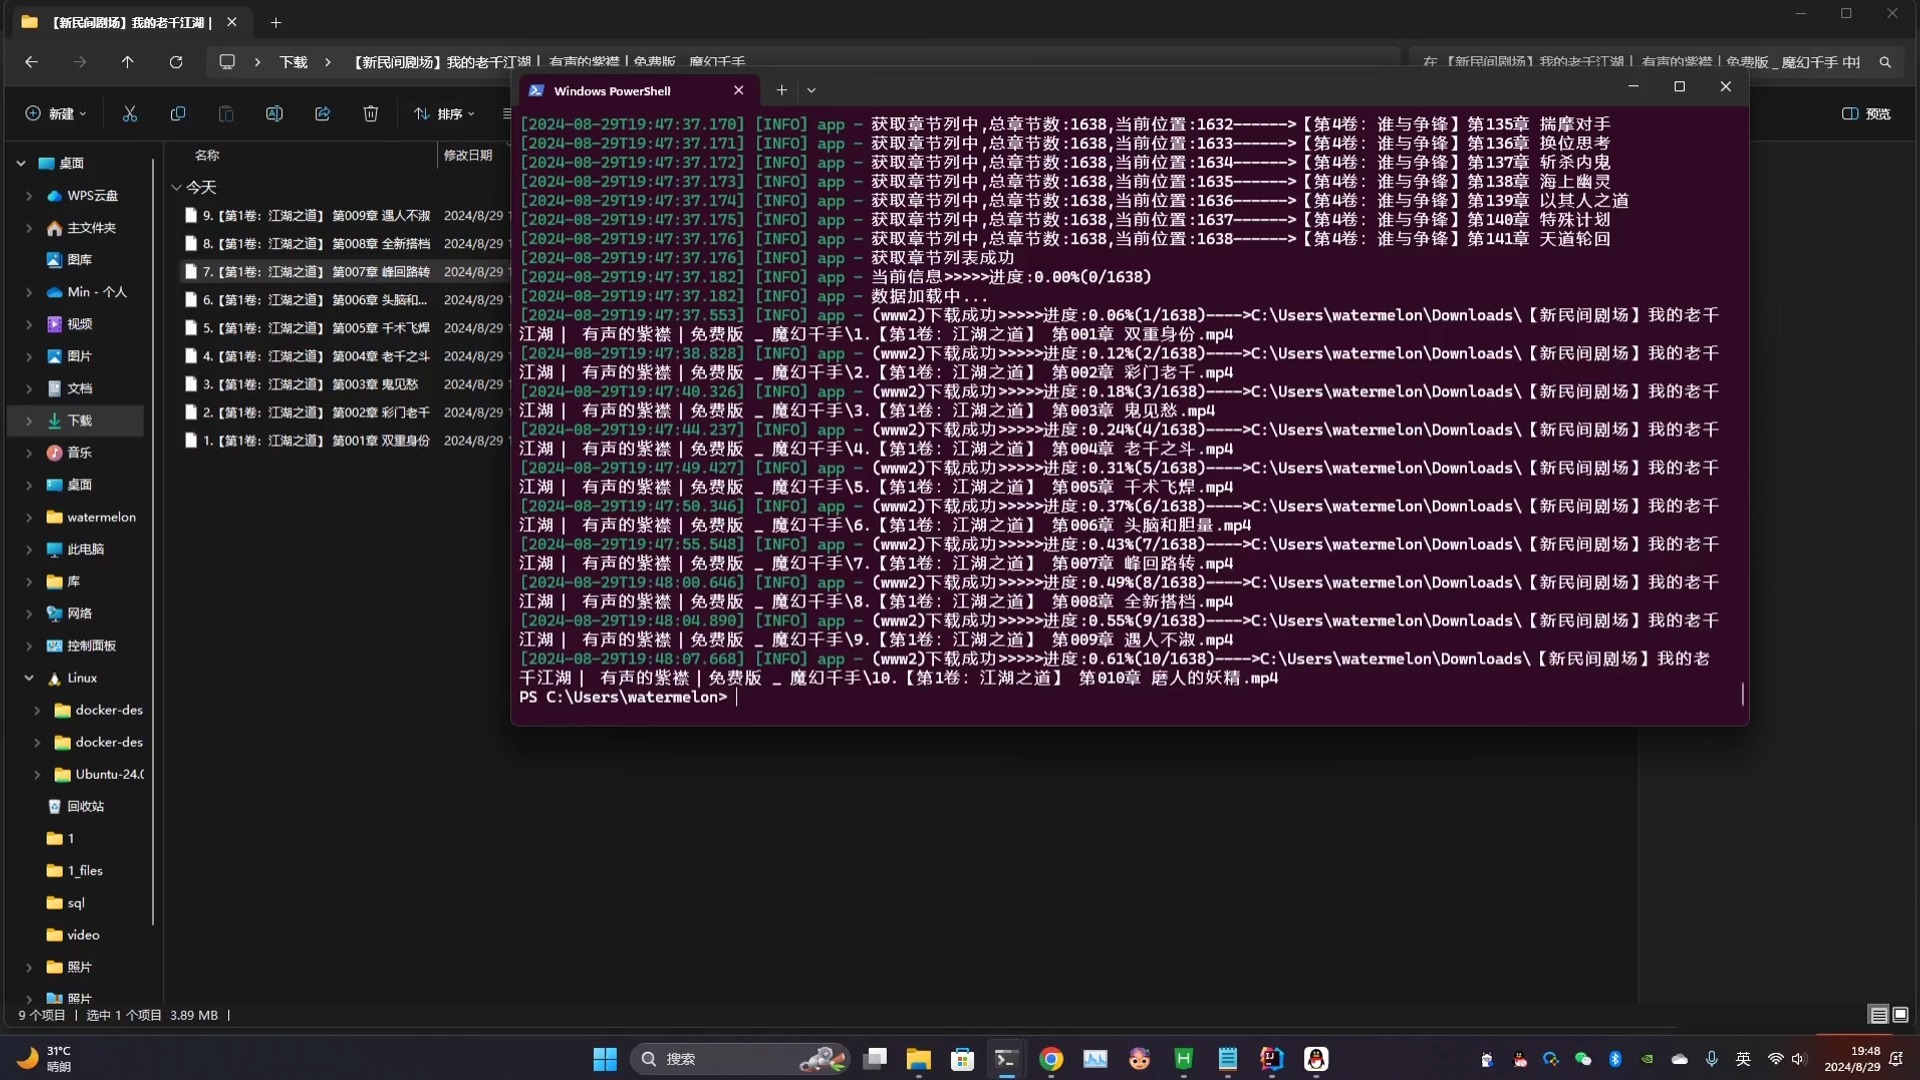This screenshot has width=1920, height=1080.
Task: Click the Copy icon in Explorer toolbar
Action: [x=178, y=114]
